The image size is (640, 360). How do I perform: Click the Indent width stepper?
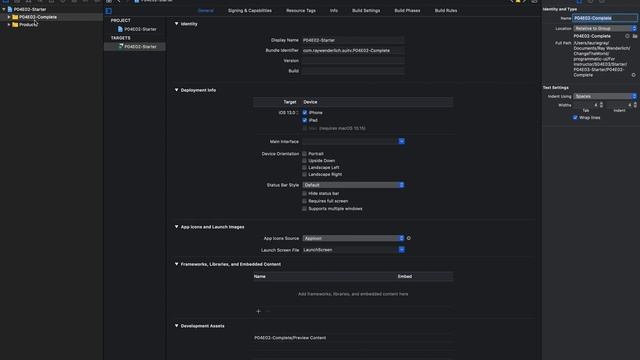pos(635,105)
